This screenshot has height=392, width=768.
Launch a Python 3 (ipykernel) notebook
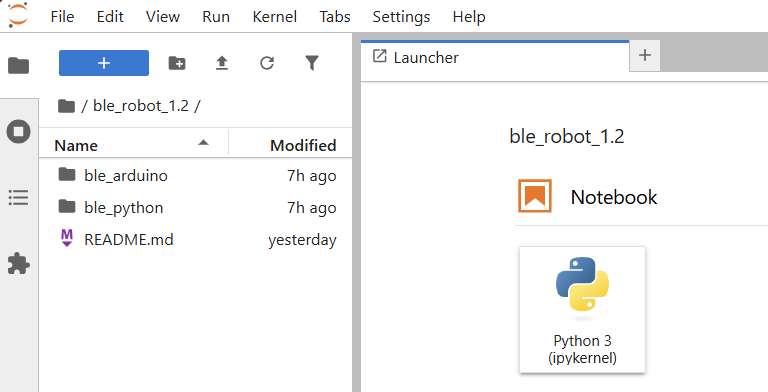[582, 310]
